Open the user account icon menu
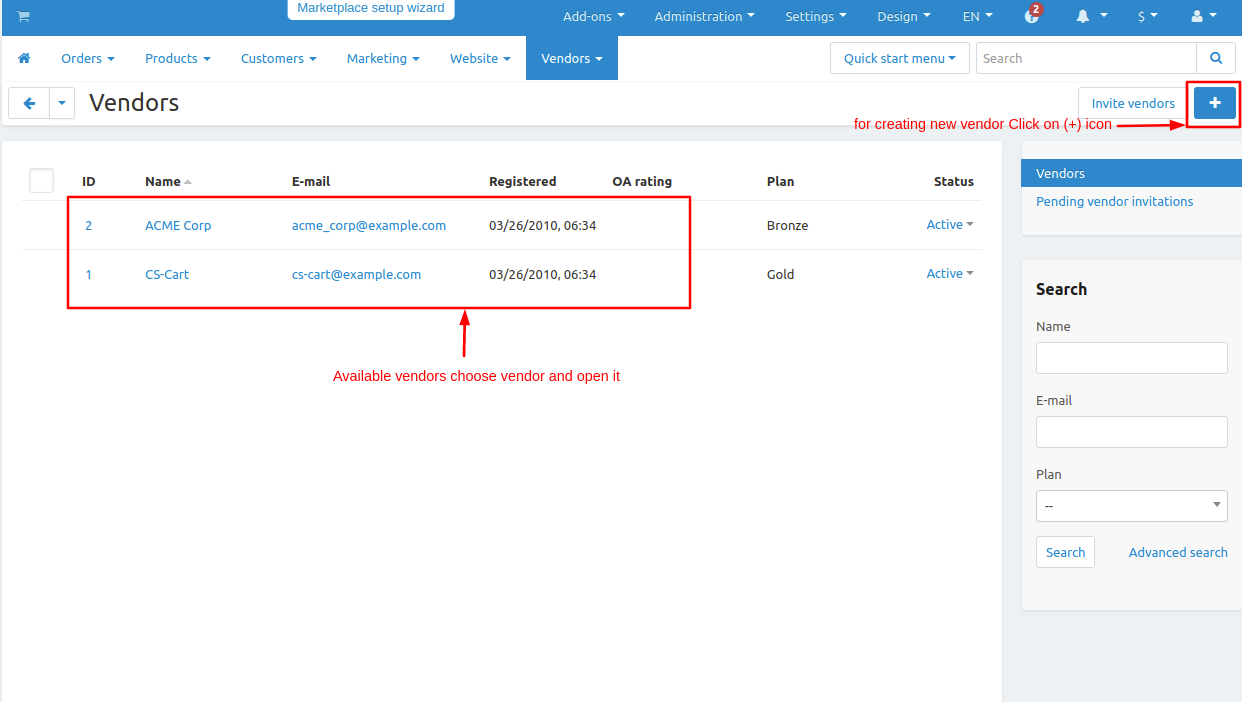Image resolution: width=1242 pixels, height=702 pixels. click(1204, 16)
